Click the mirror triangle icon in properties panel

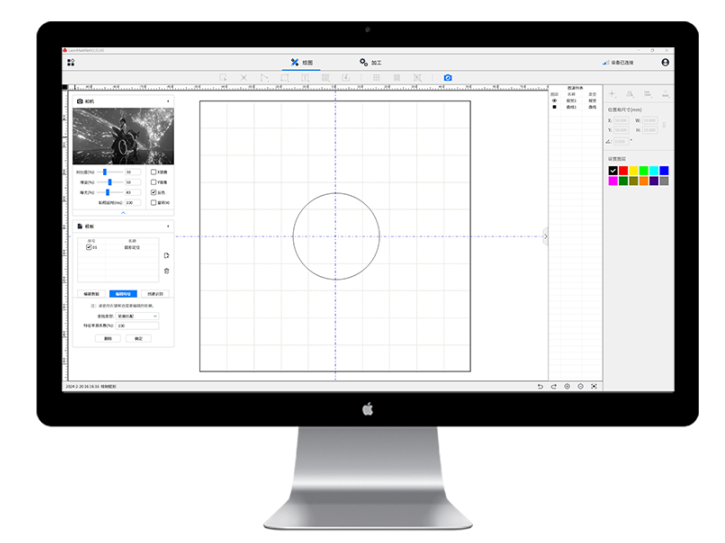[630, 94]
